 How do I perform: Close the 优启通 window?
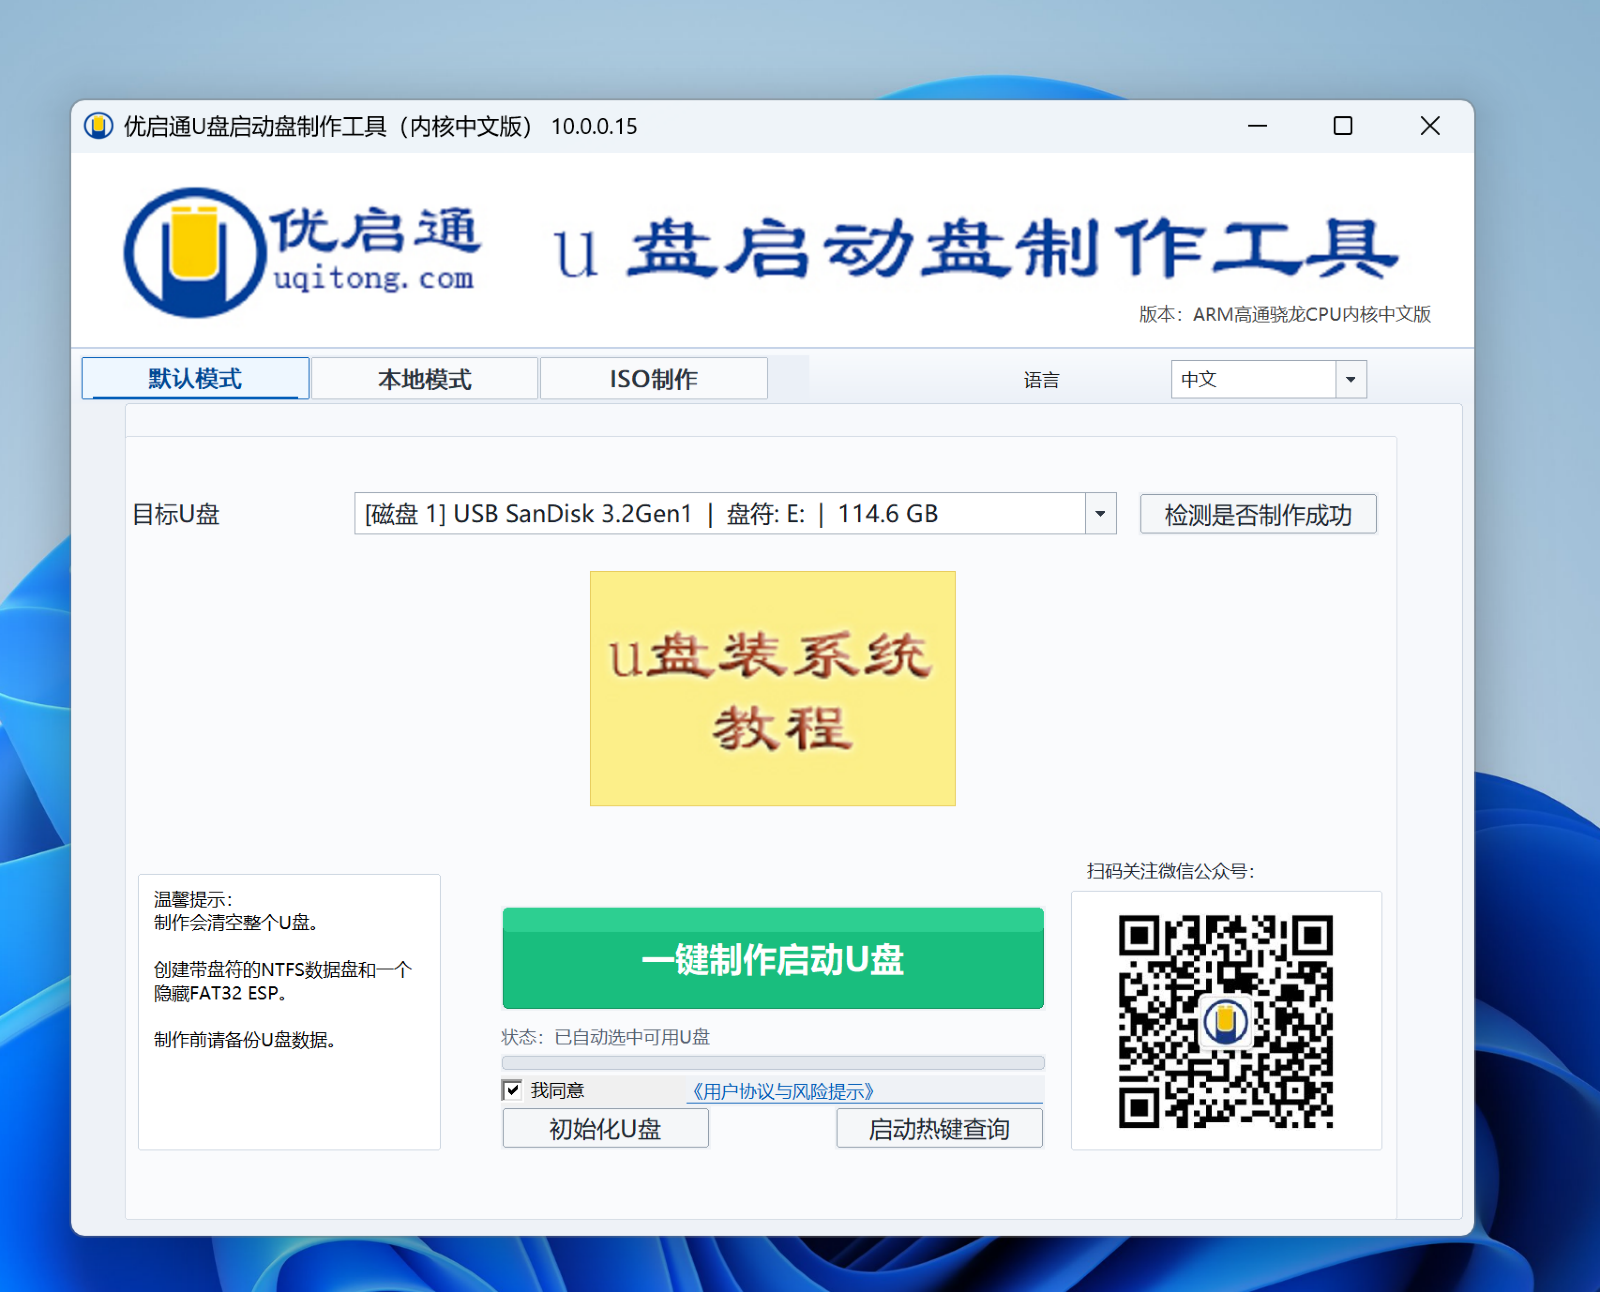(x=1430, y=126)
